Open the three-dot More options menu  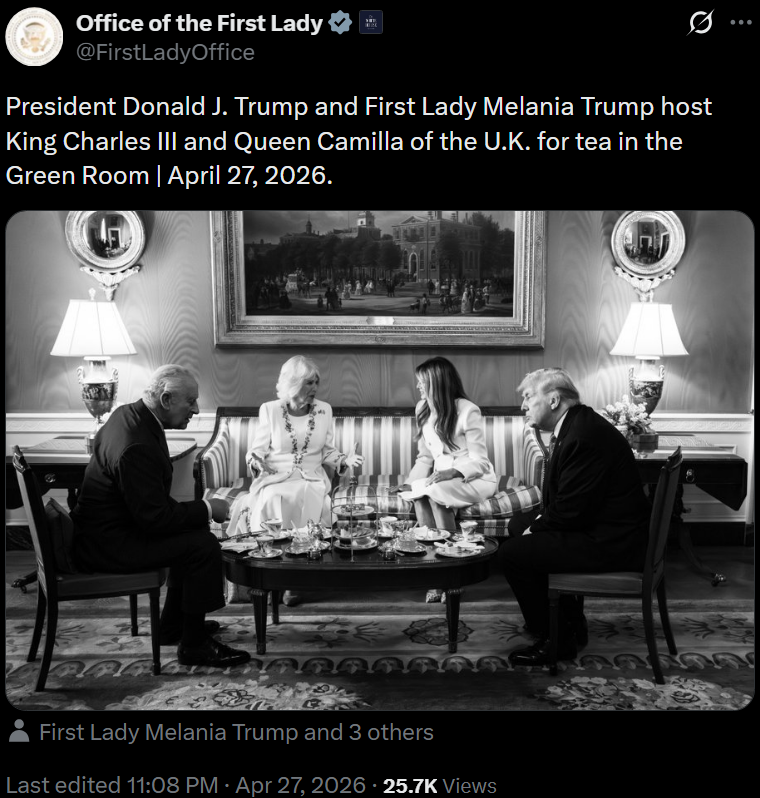click(x=740, y=24)
